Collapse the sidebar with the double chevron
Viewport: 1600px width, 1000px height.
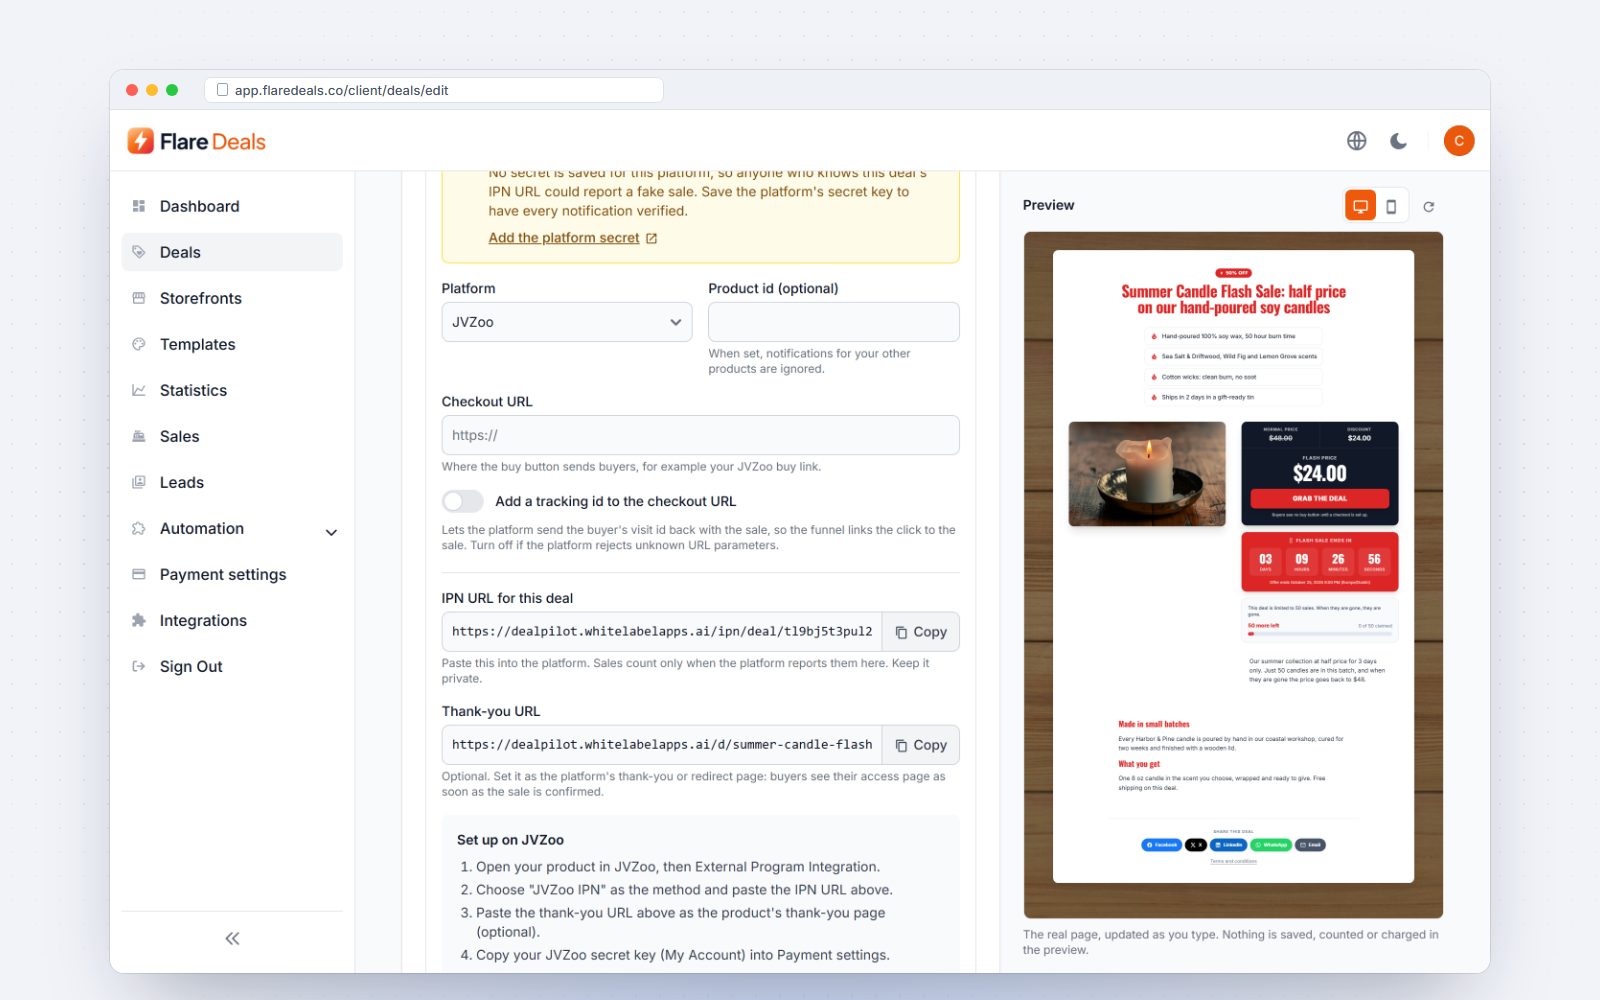232,938
